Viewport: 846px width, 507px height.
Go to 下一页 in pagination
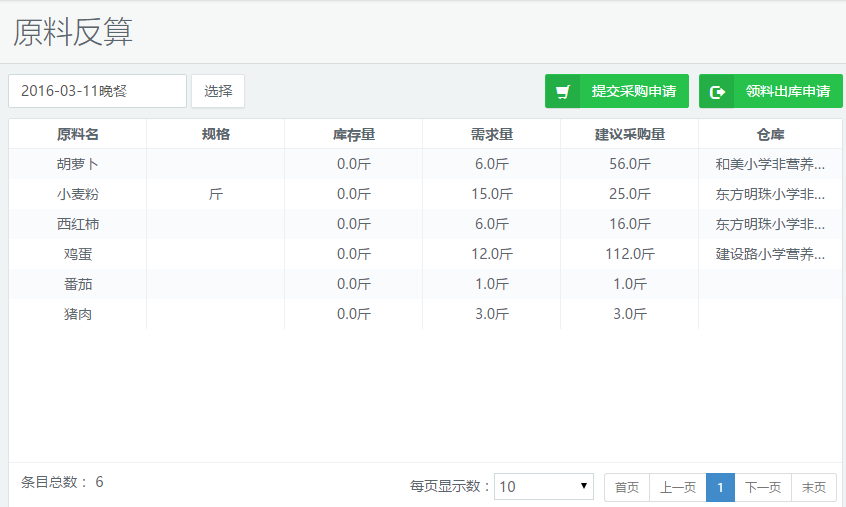tap(763, 487)
